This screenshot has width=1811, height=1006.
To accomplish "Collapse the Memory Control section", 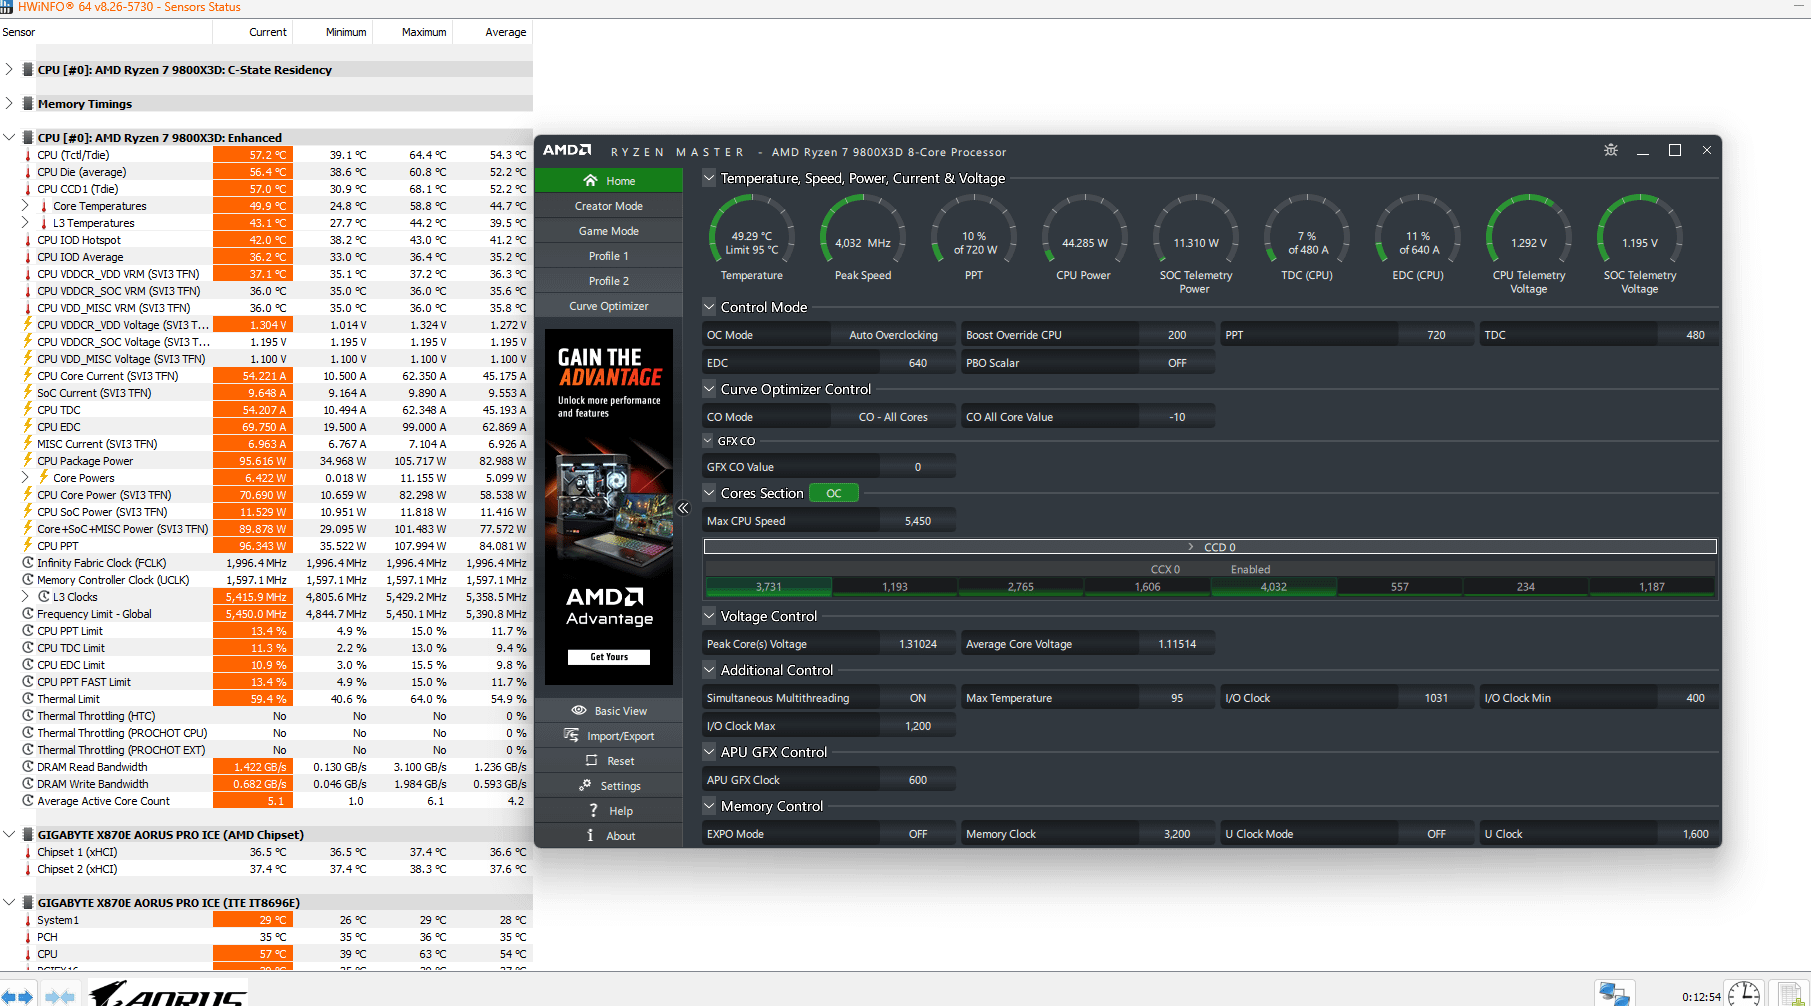I will coord(709,806).
